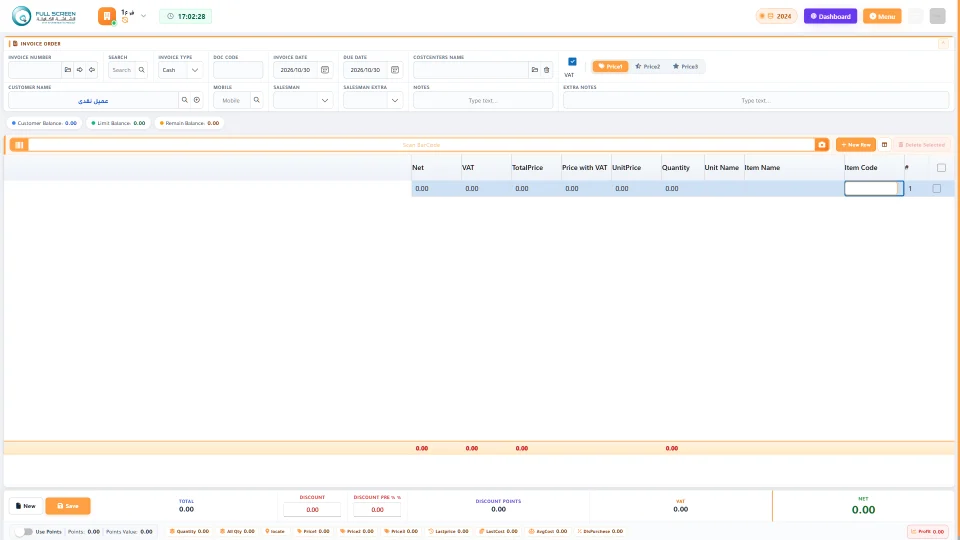Click Delete Selected button
960x540 pixels.
click(922, 145)
